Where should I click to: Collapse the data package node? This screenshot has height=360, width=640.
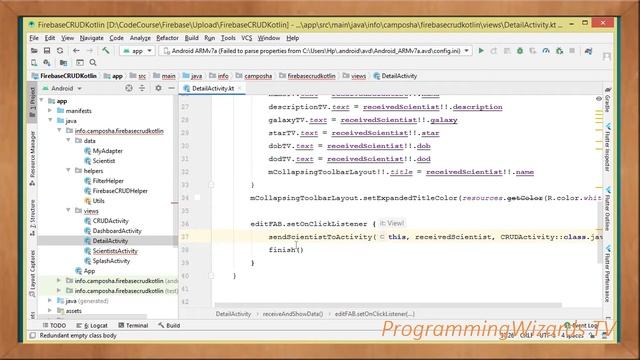(x=68, y=140)
